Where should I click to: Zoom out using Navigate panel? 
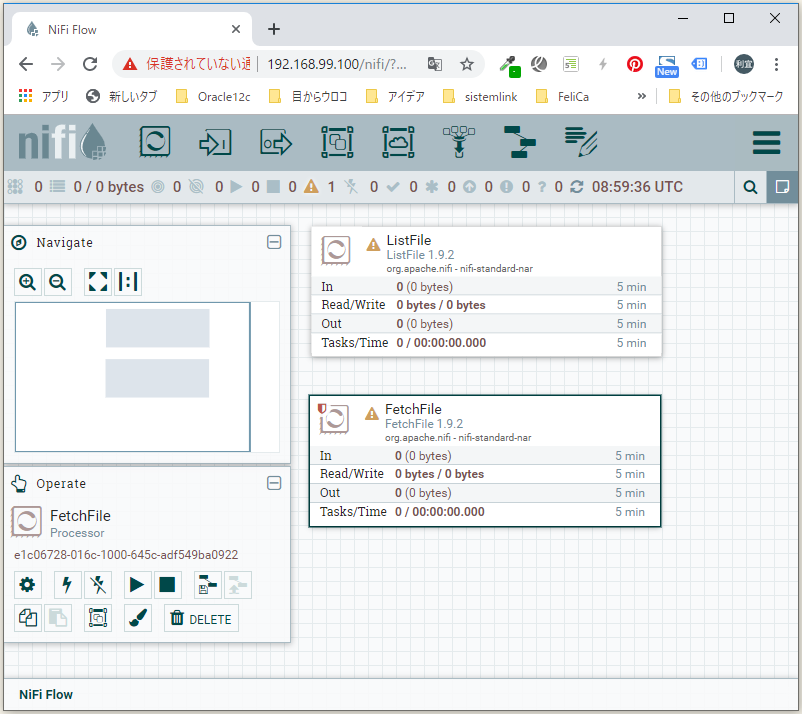57,282
